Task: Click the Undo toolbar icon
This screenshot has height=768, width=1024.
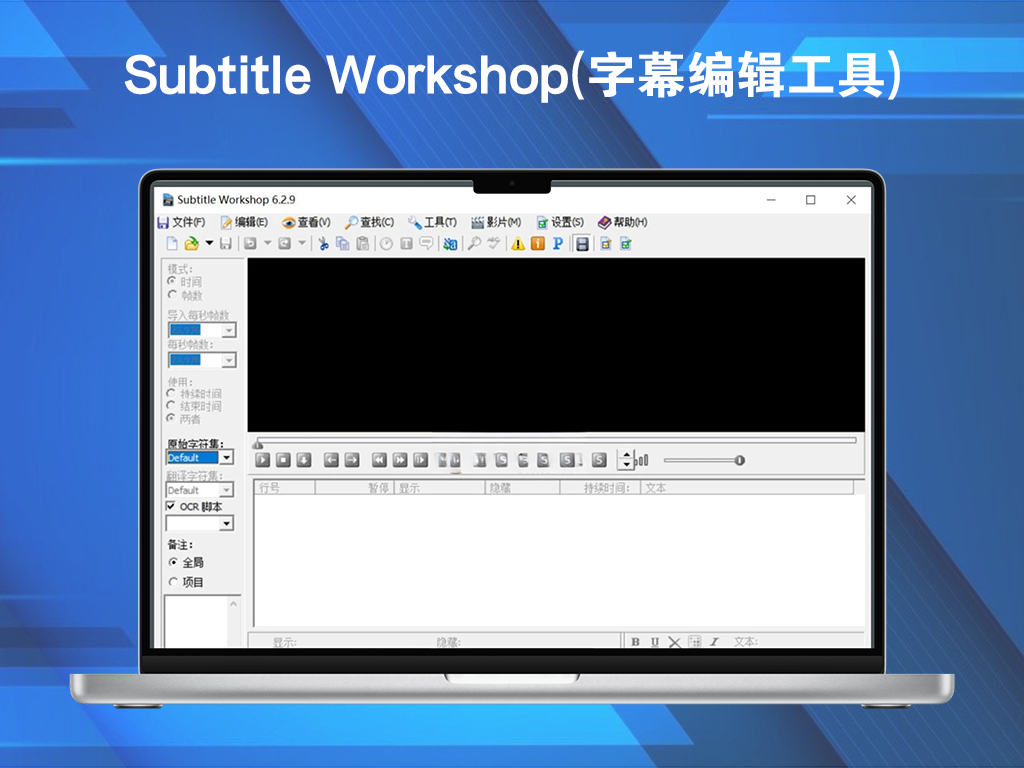Action: (250, 244)
